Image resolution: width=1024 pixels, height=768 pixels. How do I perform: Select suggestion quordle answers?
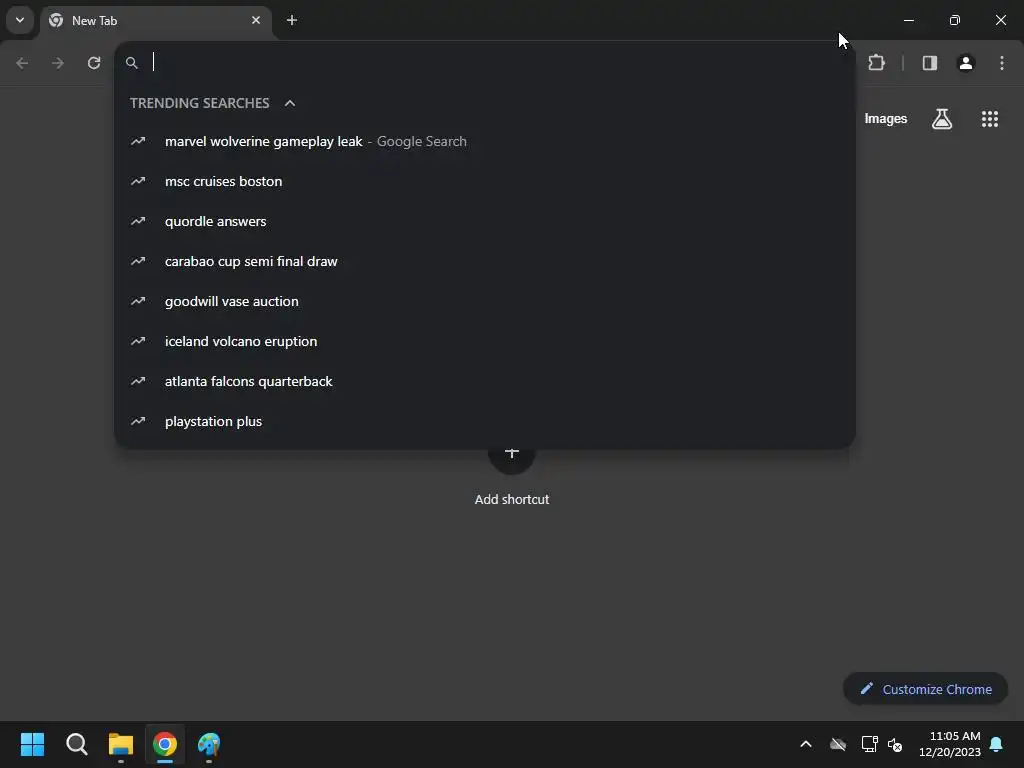click(485, 221)
